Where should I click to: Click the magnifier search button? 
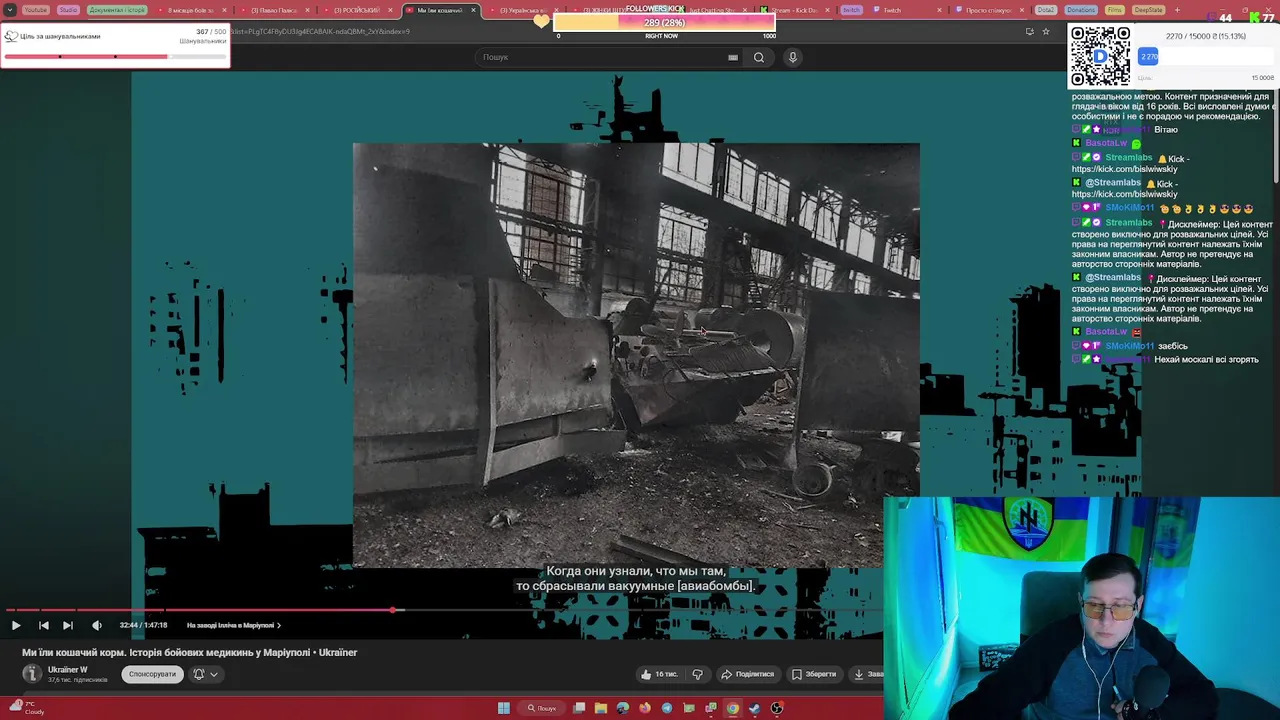coord(759,57)
